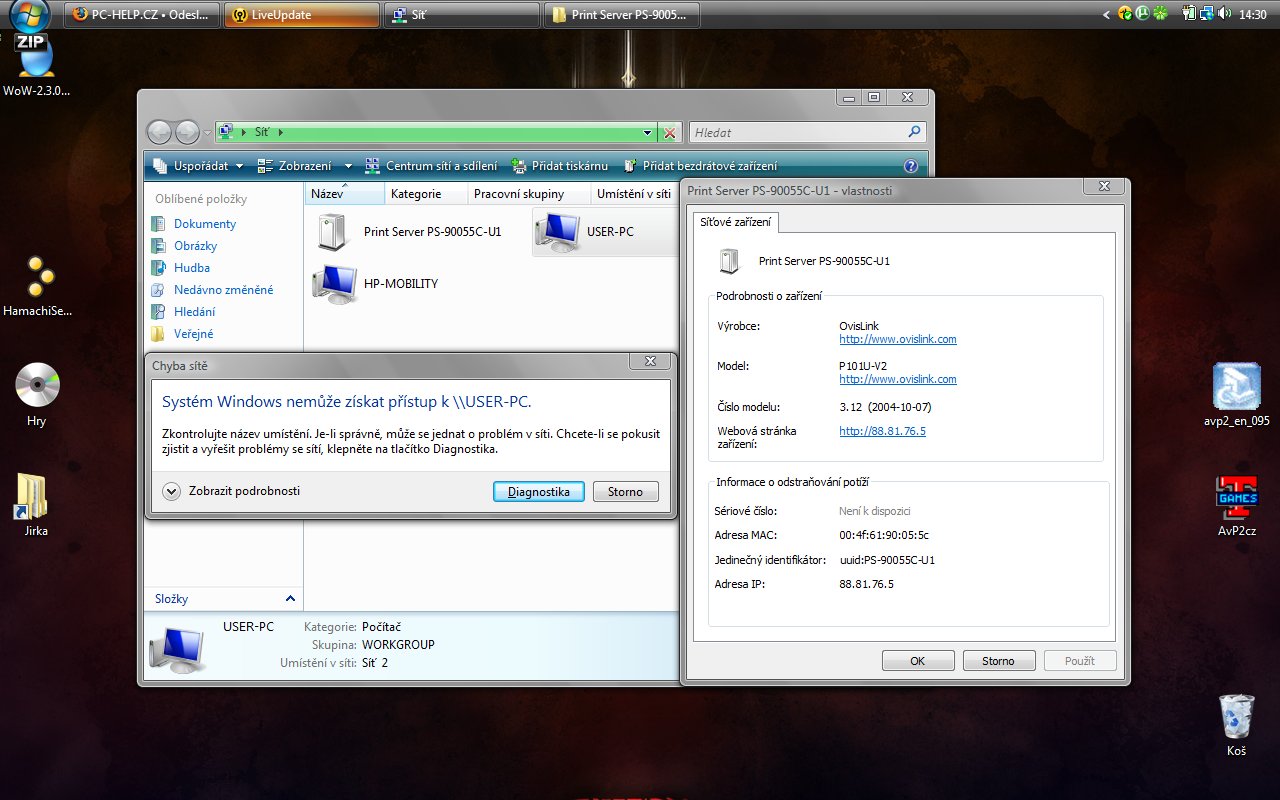
Task: Switch to PC-HELP.CZ Firefox taskbar item
Action: 142,15
